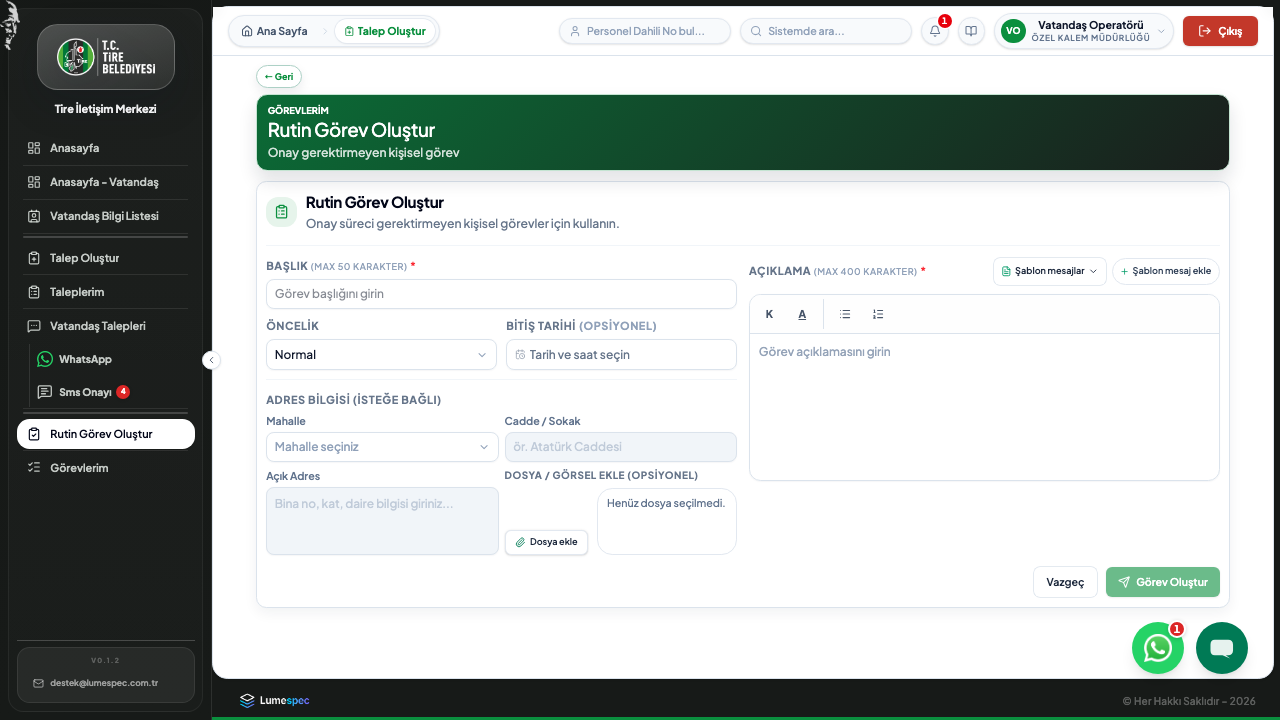Apply bold formatting with the K button
The image size is (1280, 720).
point(769,314)
